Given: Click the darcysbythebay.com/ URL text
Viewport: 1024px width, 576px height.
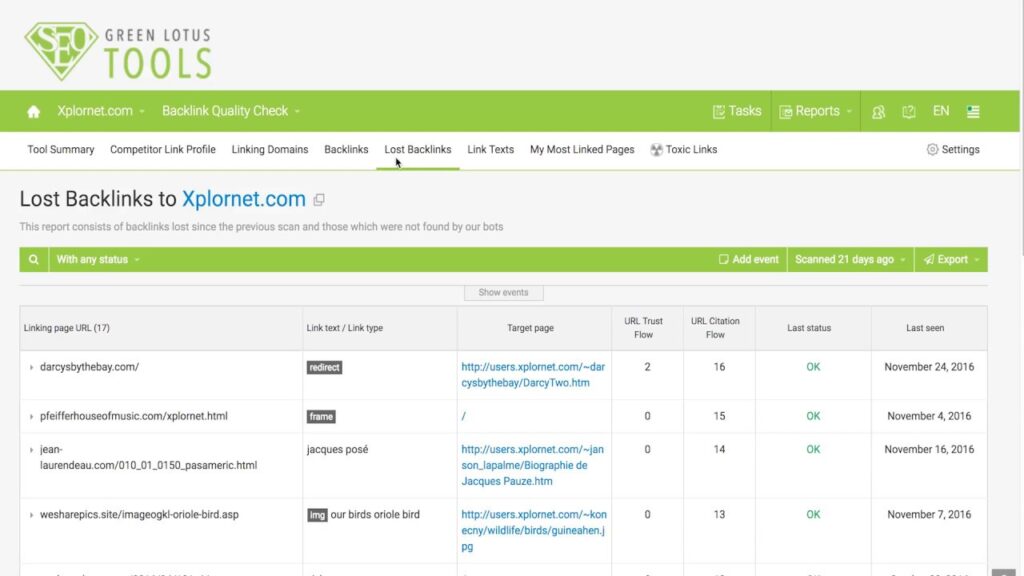Looking at the screenshot, I should (89, 367).
